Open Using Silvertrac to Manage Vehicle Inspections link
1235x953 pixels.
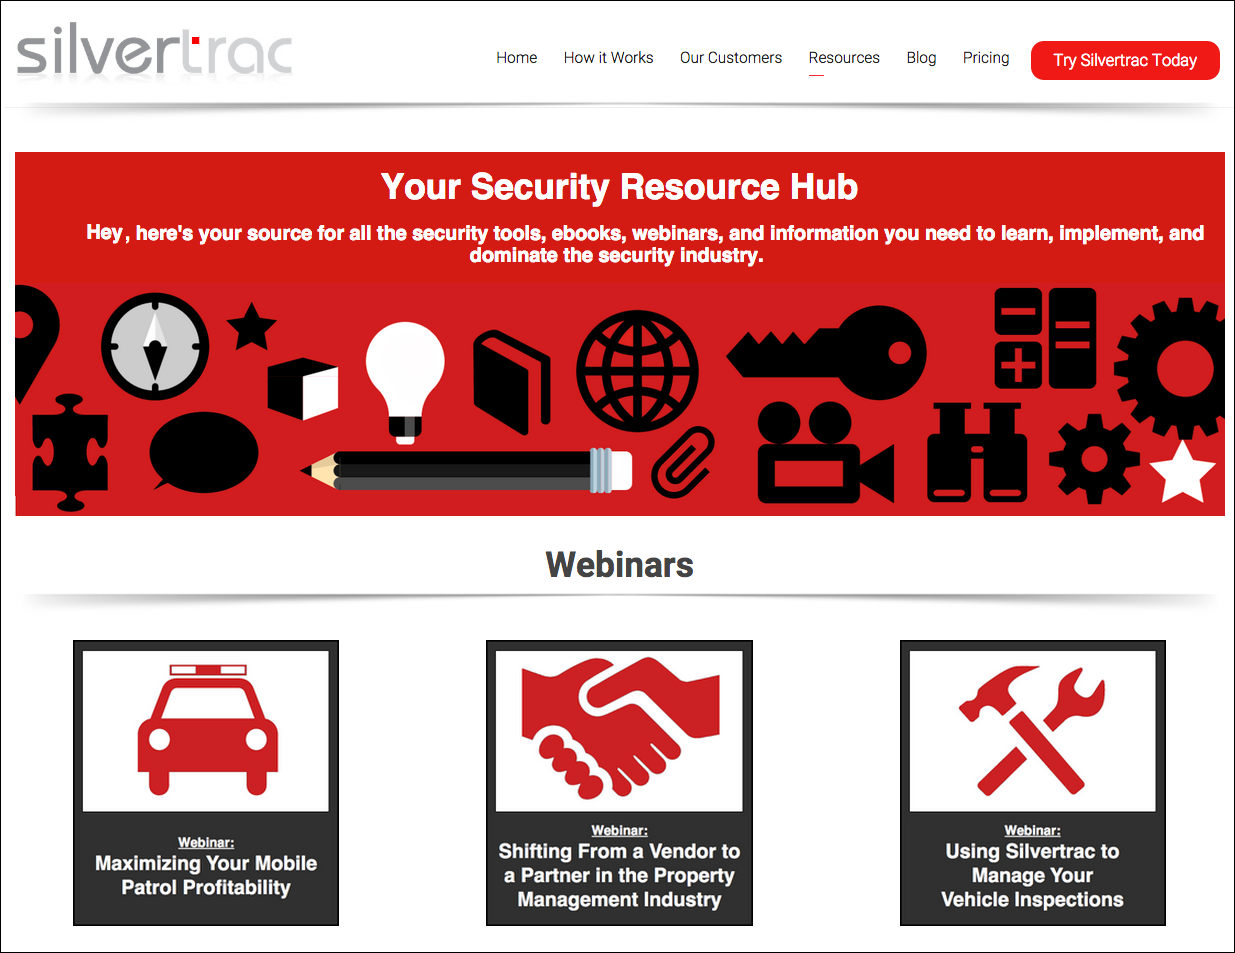click(x=1032, y=875)
